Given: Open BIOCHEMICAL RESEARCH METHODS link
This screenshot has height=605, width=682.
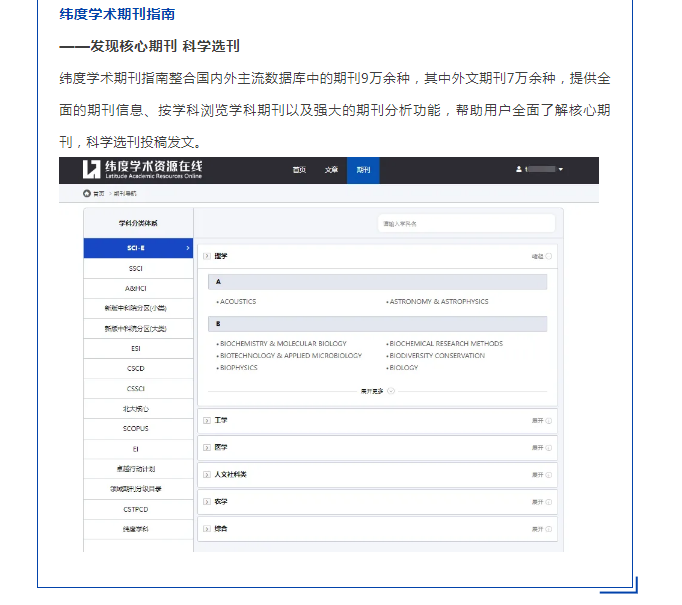Looking at the screenshot, I should [x=444, y=344].
